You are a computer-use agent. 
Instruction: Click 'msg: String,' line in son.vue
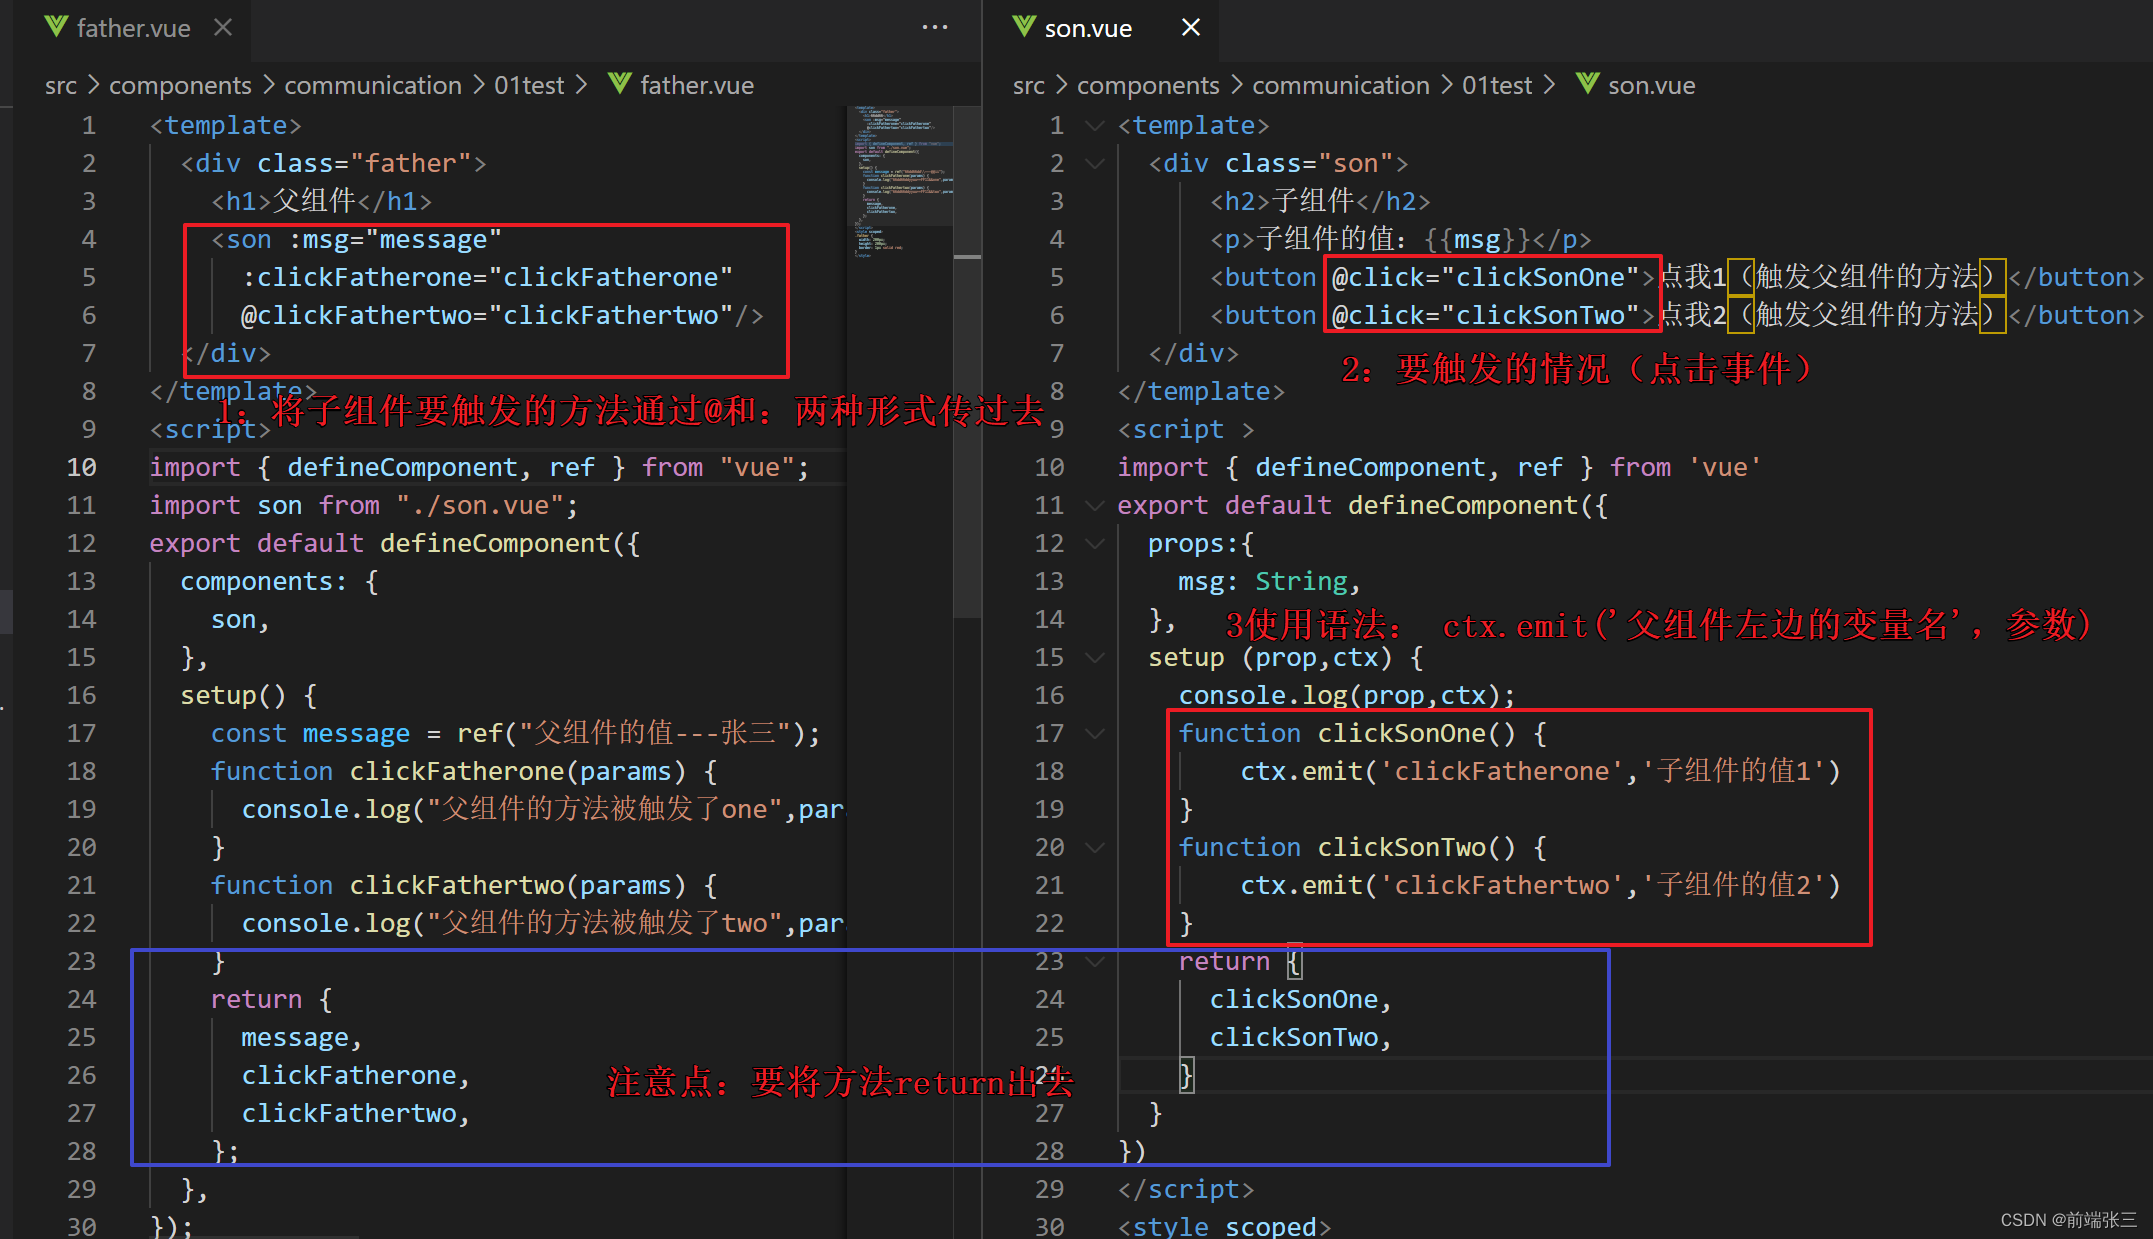1269,581
